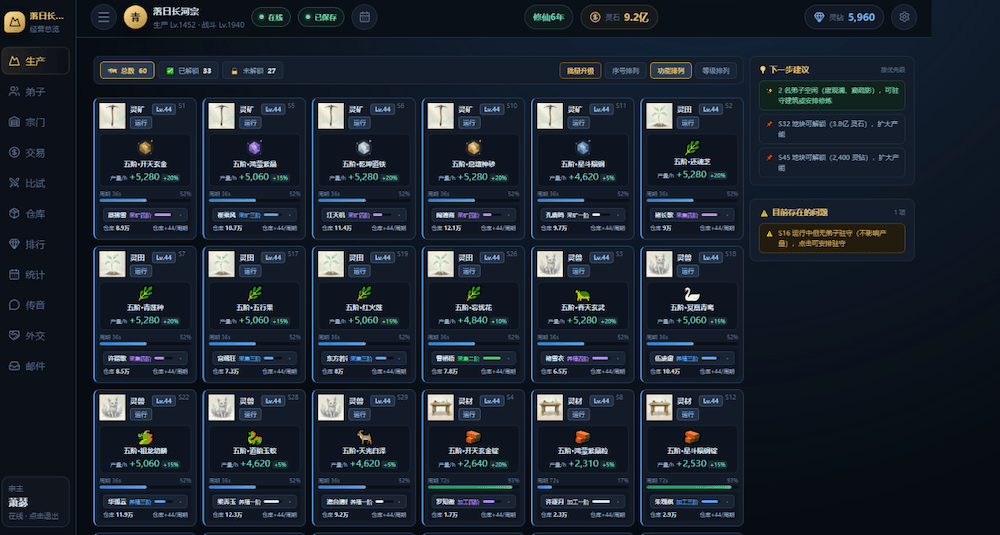
Task: Click the 批量升级 bulk upgrade button
Action: point(580,70)
